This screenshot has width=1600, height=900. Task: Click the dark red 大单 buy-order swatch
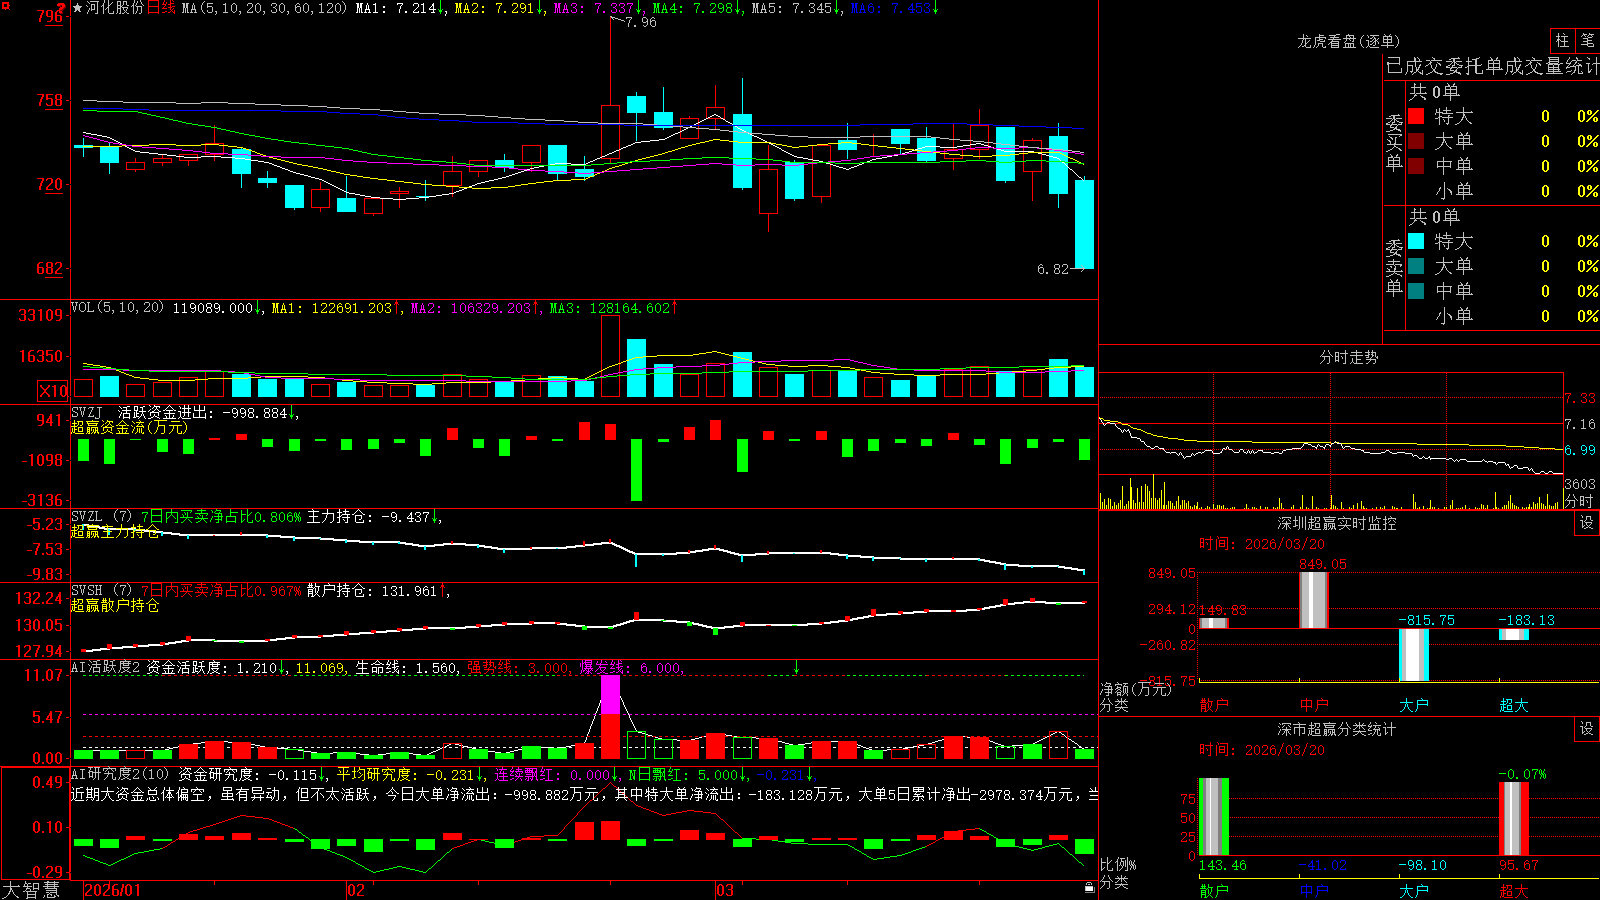(1416, 141)
